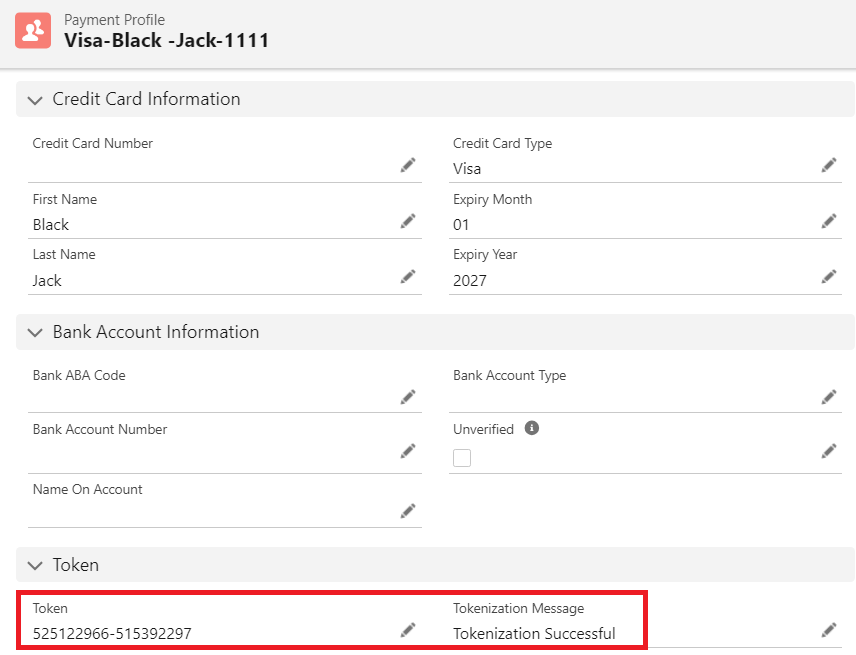Edit the Tokenization Message field
This screenshot has height=655, width=856.
coord(829,629)
